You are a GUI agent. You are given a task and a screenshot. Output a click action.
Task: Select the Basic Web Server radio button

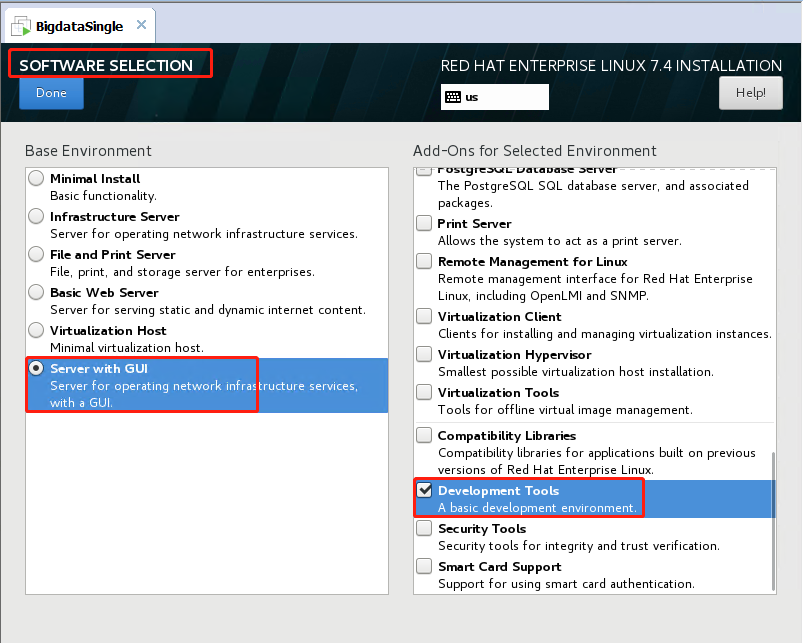tap(36, 292)
